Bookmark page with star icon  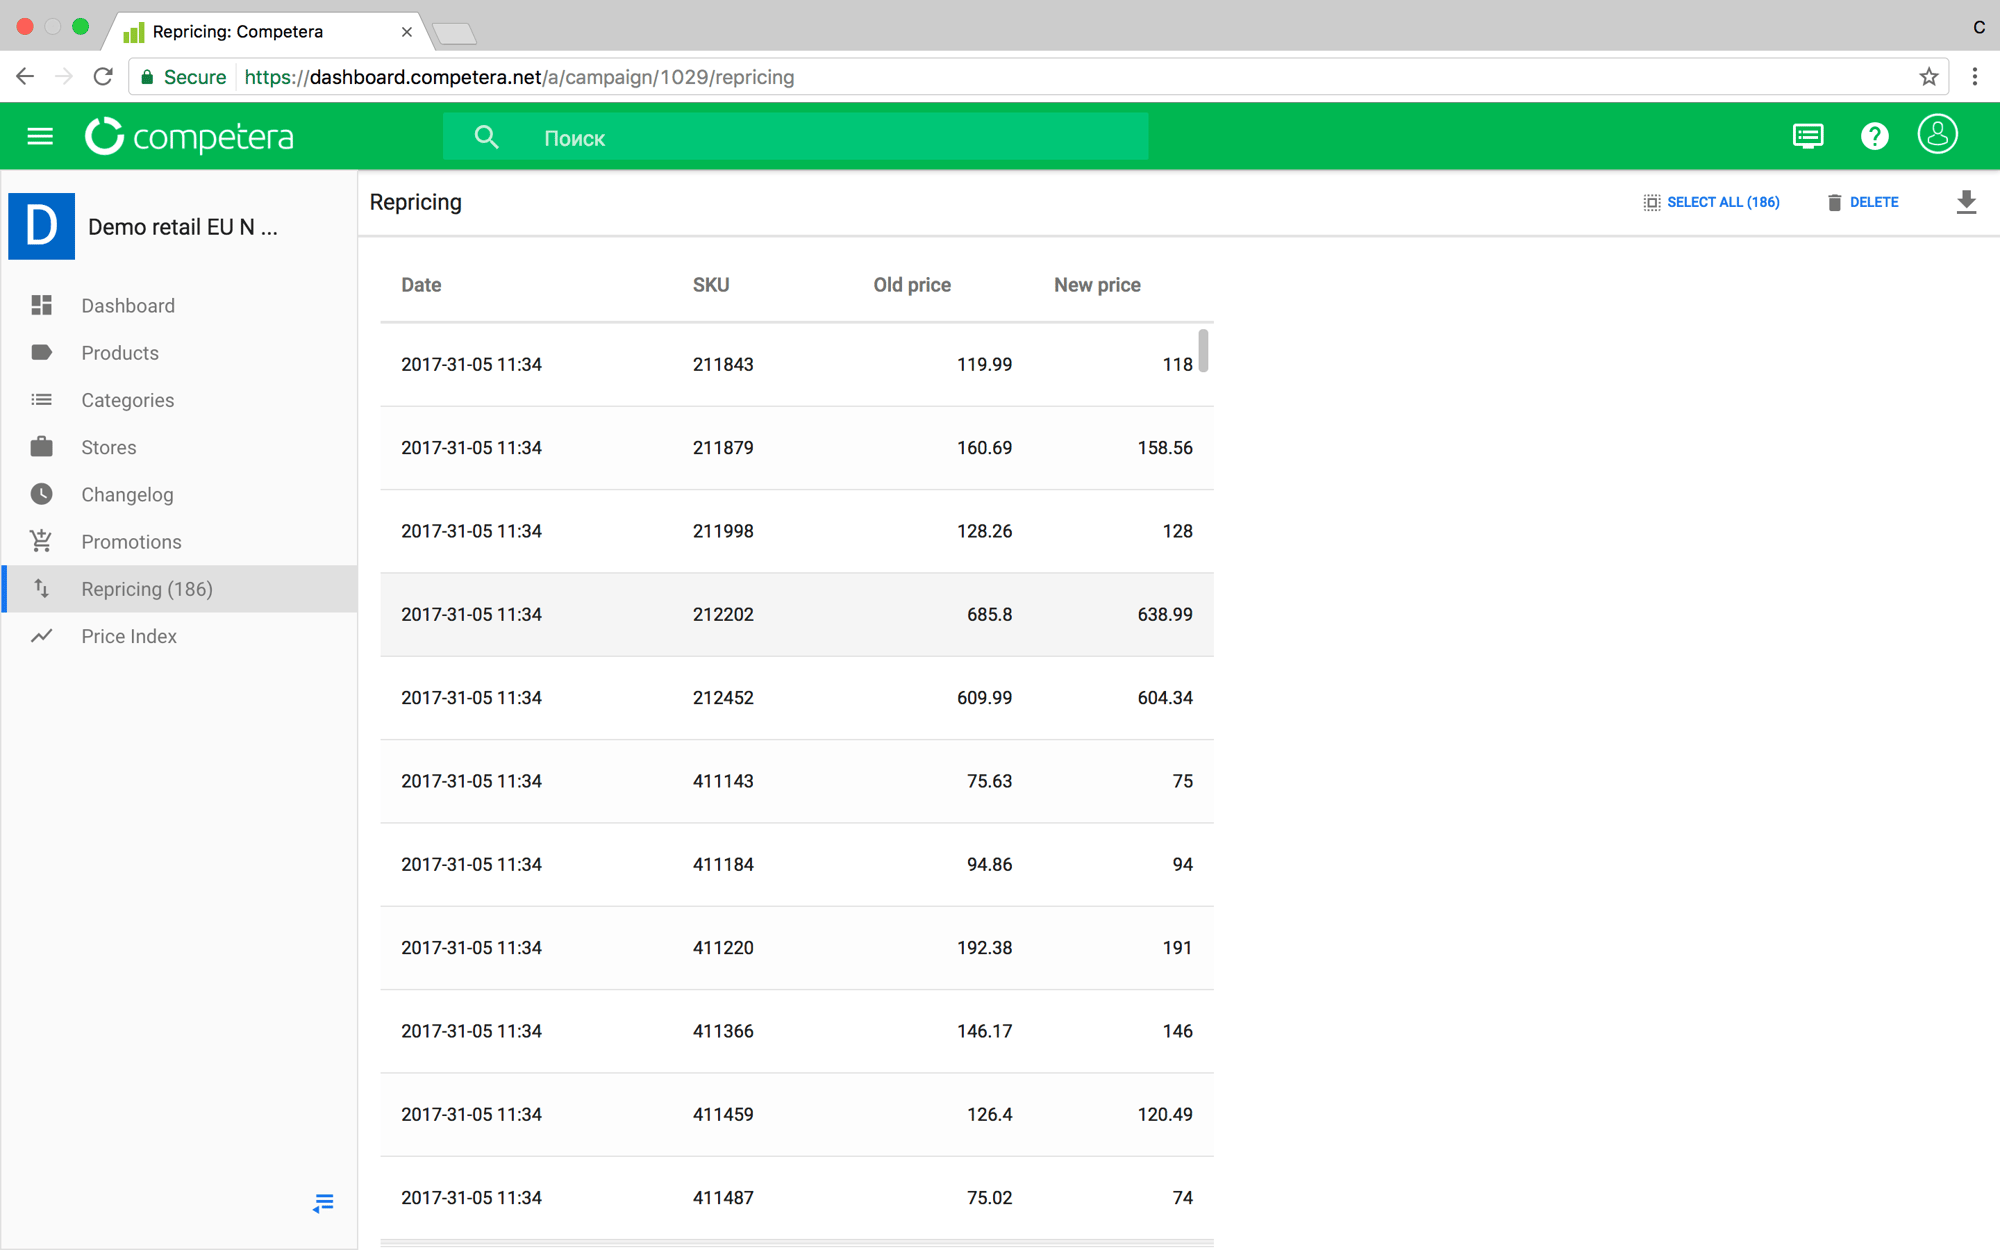click(1929, 77)
